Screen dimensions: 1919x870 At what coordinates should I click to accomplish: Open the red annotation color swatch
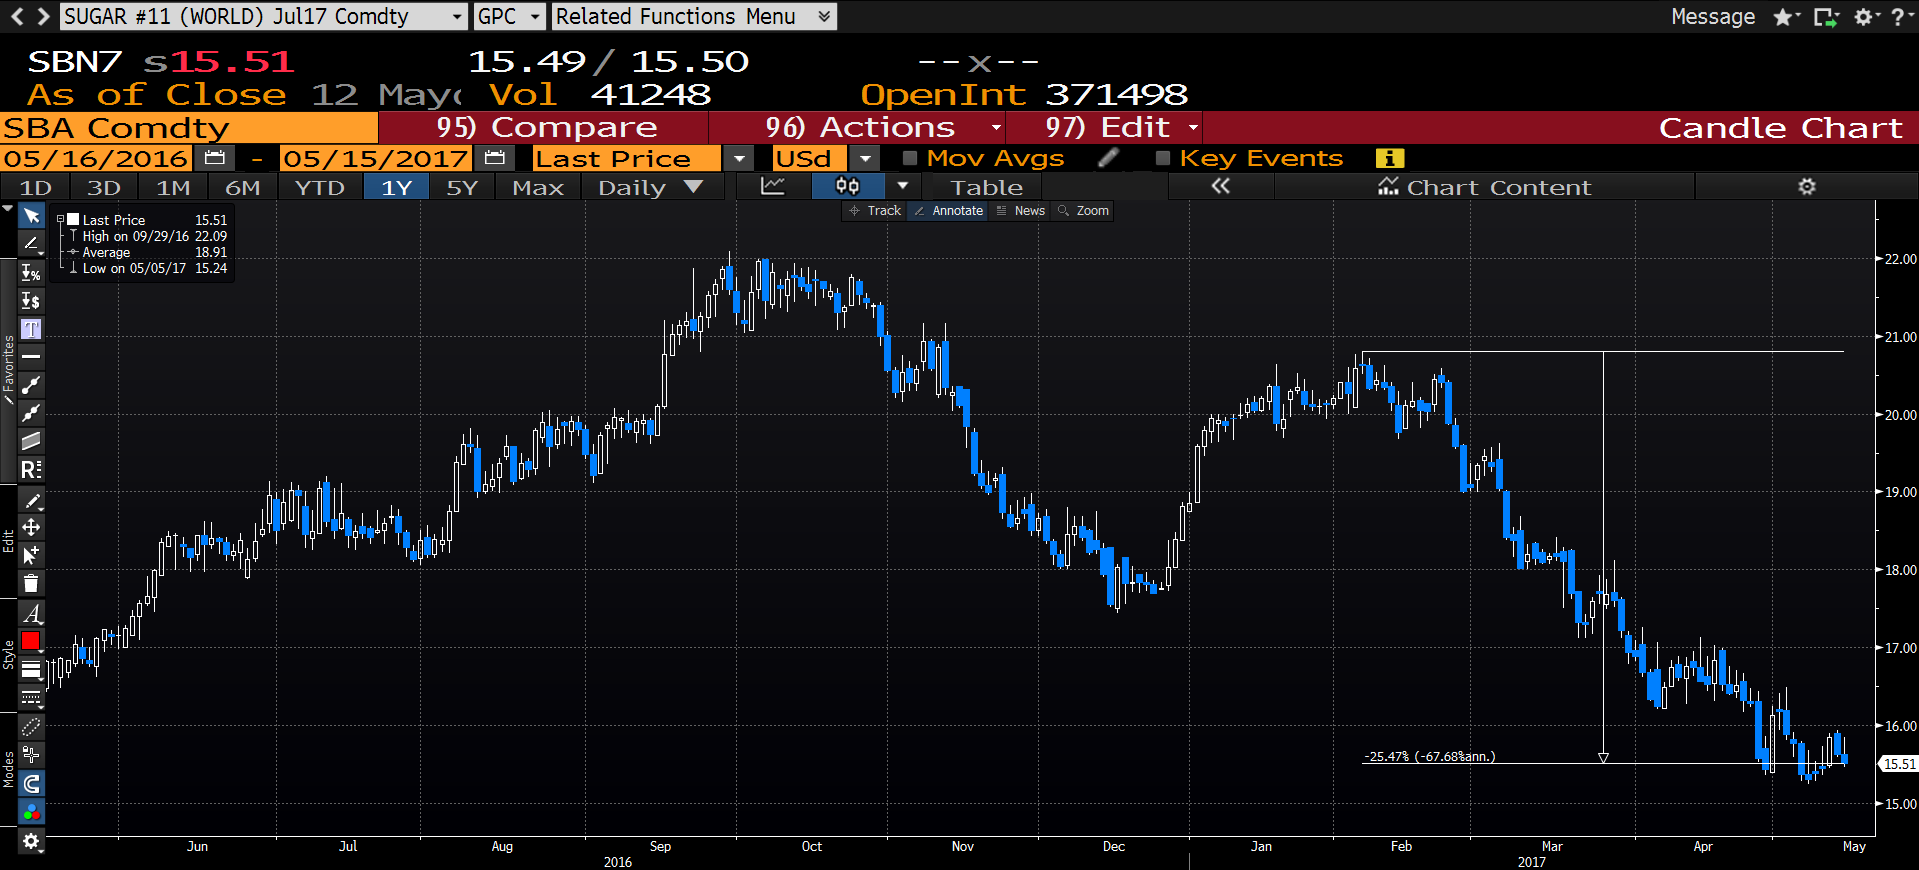pos(31,641)
